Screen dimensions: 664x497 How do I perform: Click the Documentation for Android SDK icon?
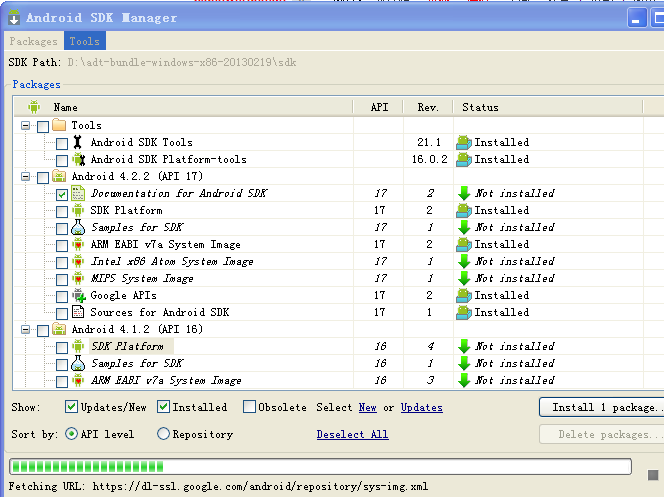78,193
